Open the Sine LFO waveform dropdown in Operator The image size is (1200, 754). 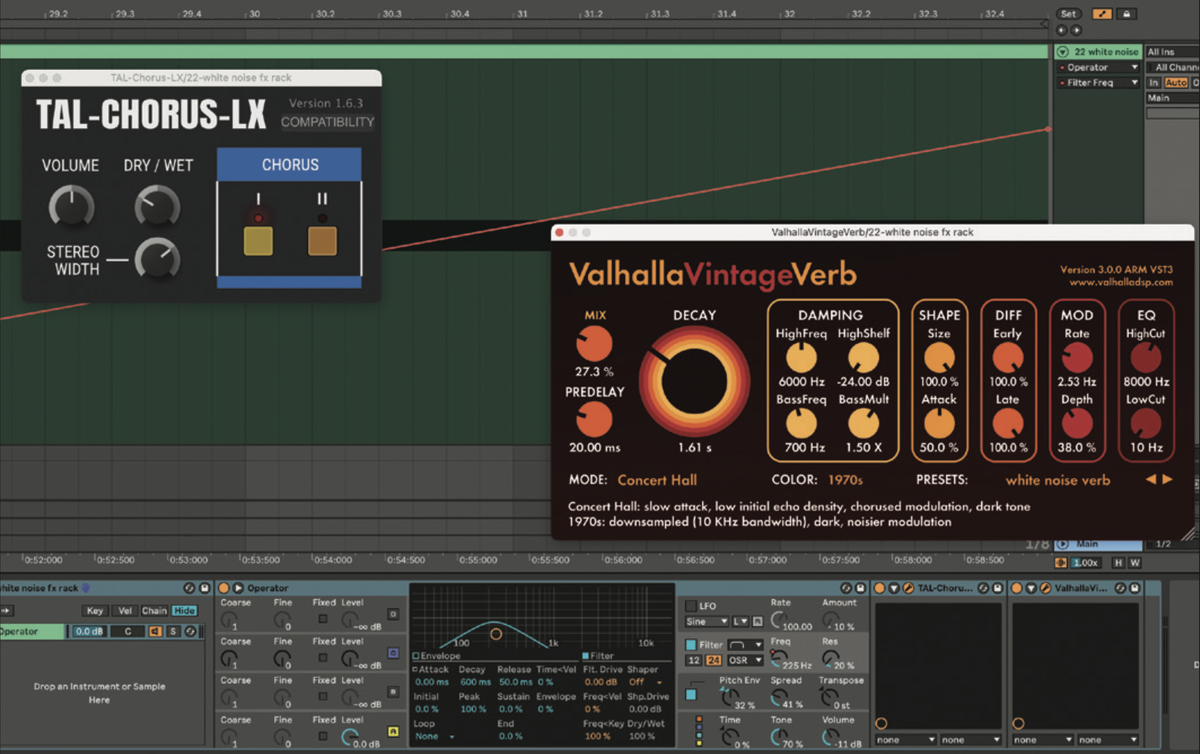[x=705, y=622]
